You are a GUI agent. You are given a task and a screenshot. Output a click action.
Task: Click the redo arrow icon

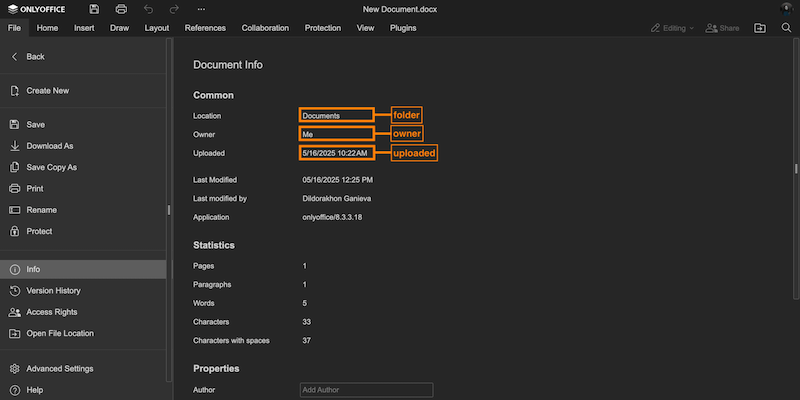174,9
